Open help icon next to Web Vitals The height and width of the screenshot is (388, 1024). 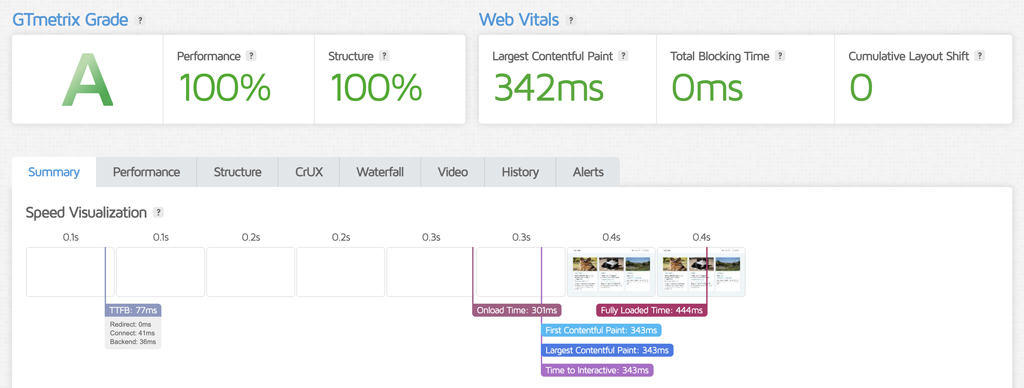(x=571, y=20)
